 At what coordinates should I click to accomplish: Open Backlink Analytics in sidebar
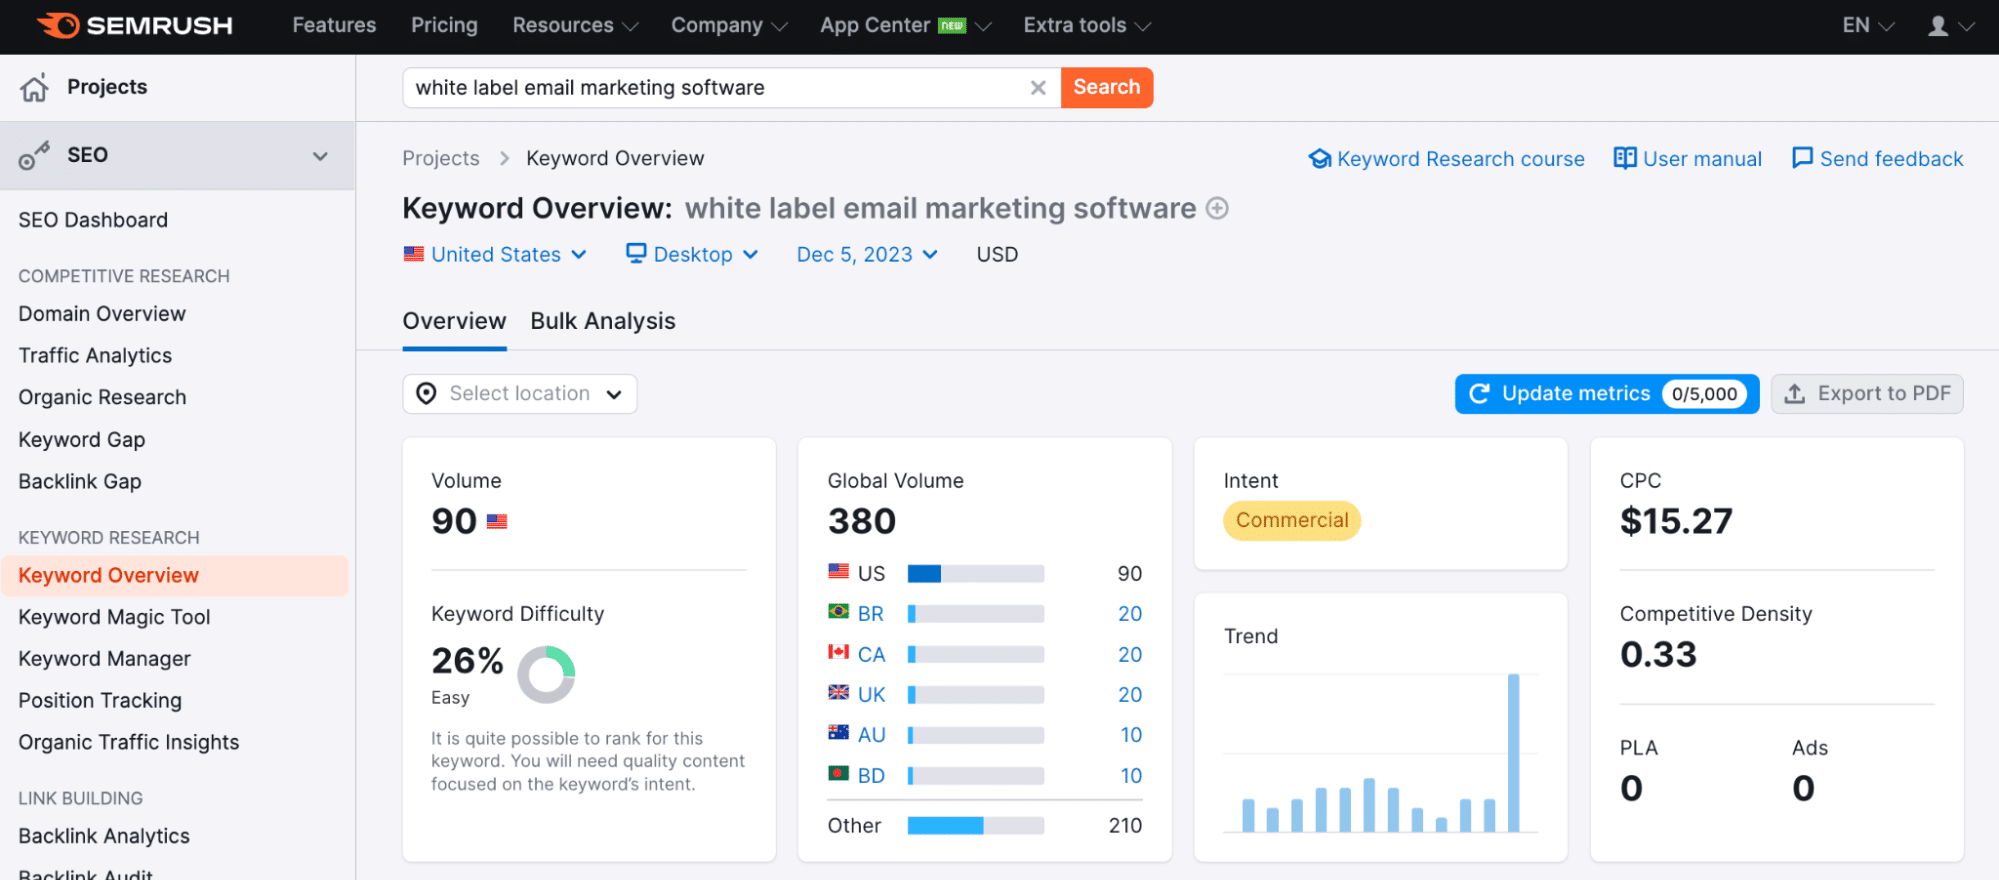pyautogui.click(x=104, y=836)
